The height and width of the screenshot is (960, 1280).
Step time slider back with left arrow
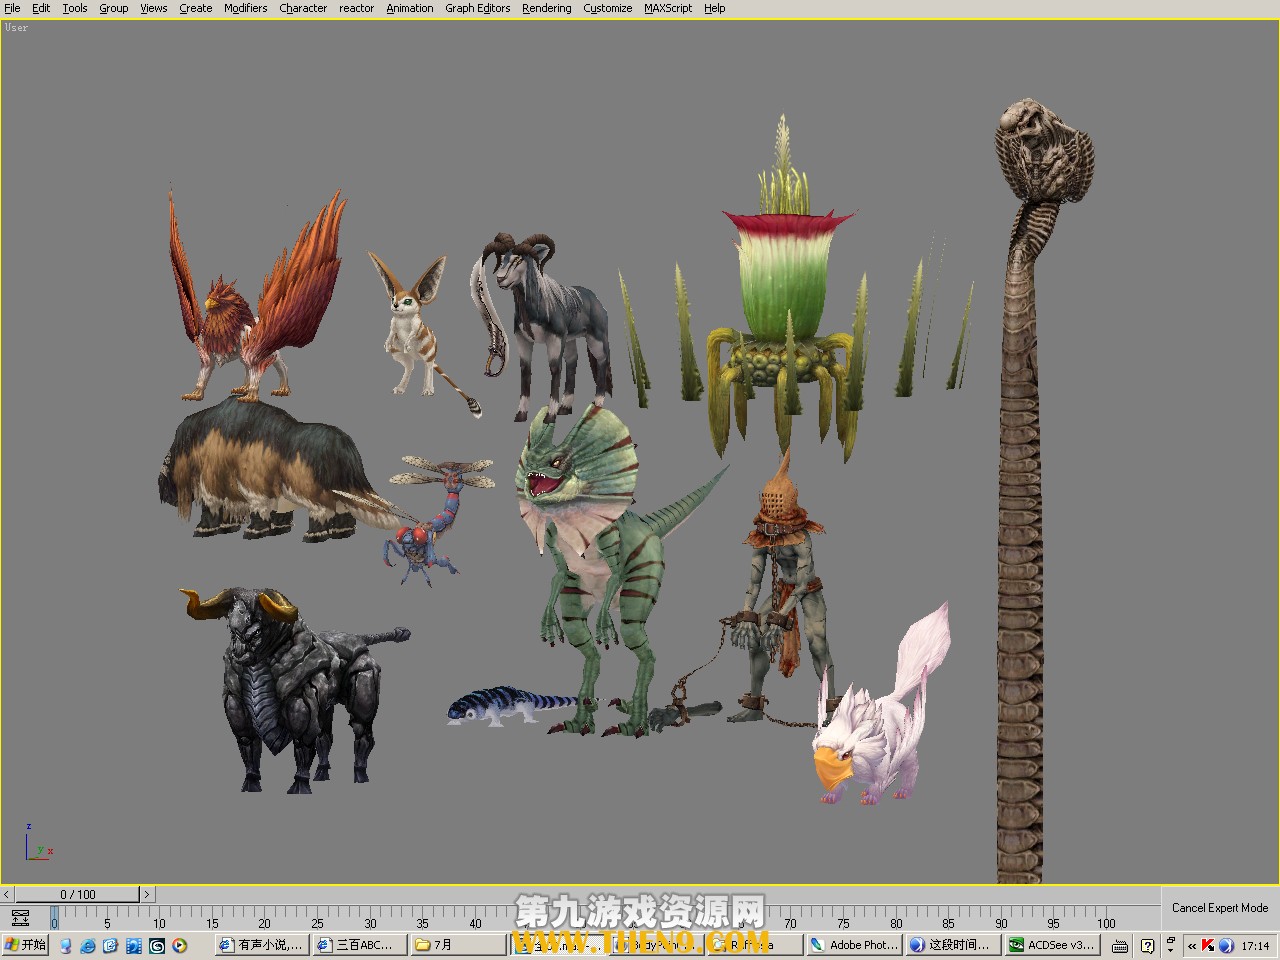[7, 894]
